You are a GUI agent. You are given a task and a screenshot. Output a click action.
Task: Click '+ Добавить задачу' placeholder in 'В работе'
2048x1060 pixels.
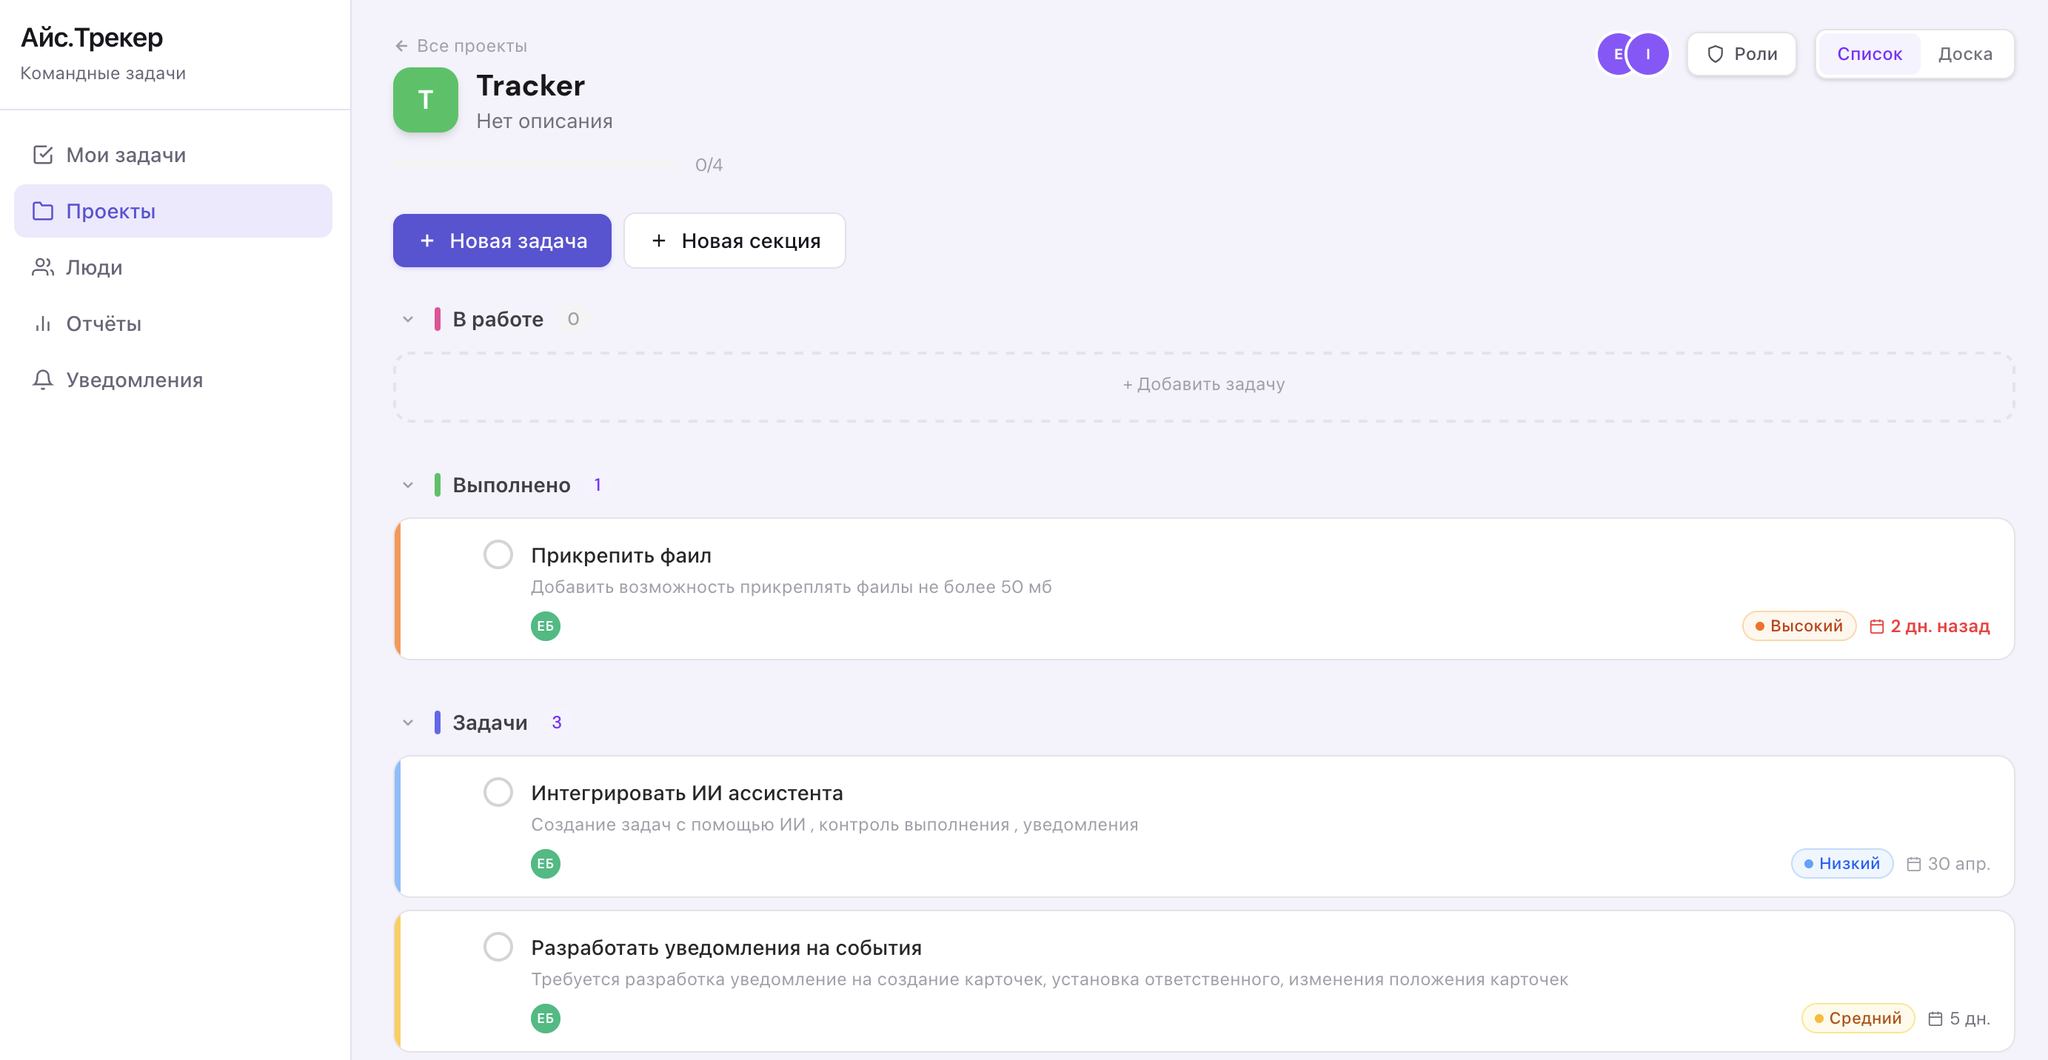point(1203,385)
